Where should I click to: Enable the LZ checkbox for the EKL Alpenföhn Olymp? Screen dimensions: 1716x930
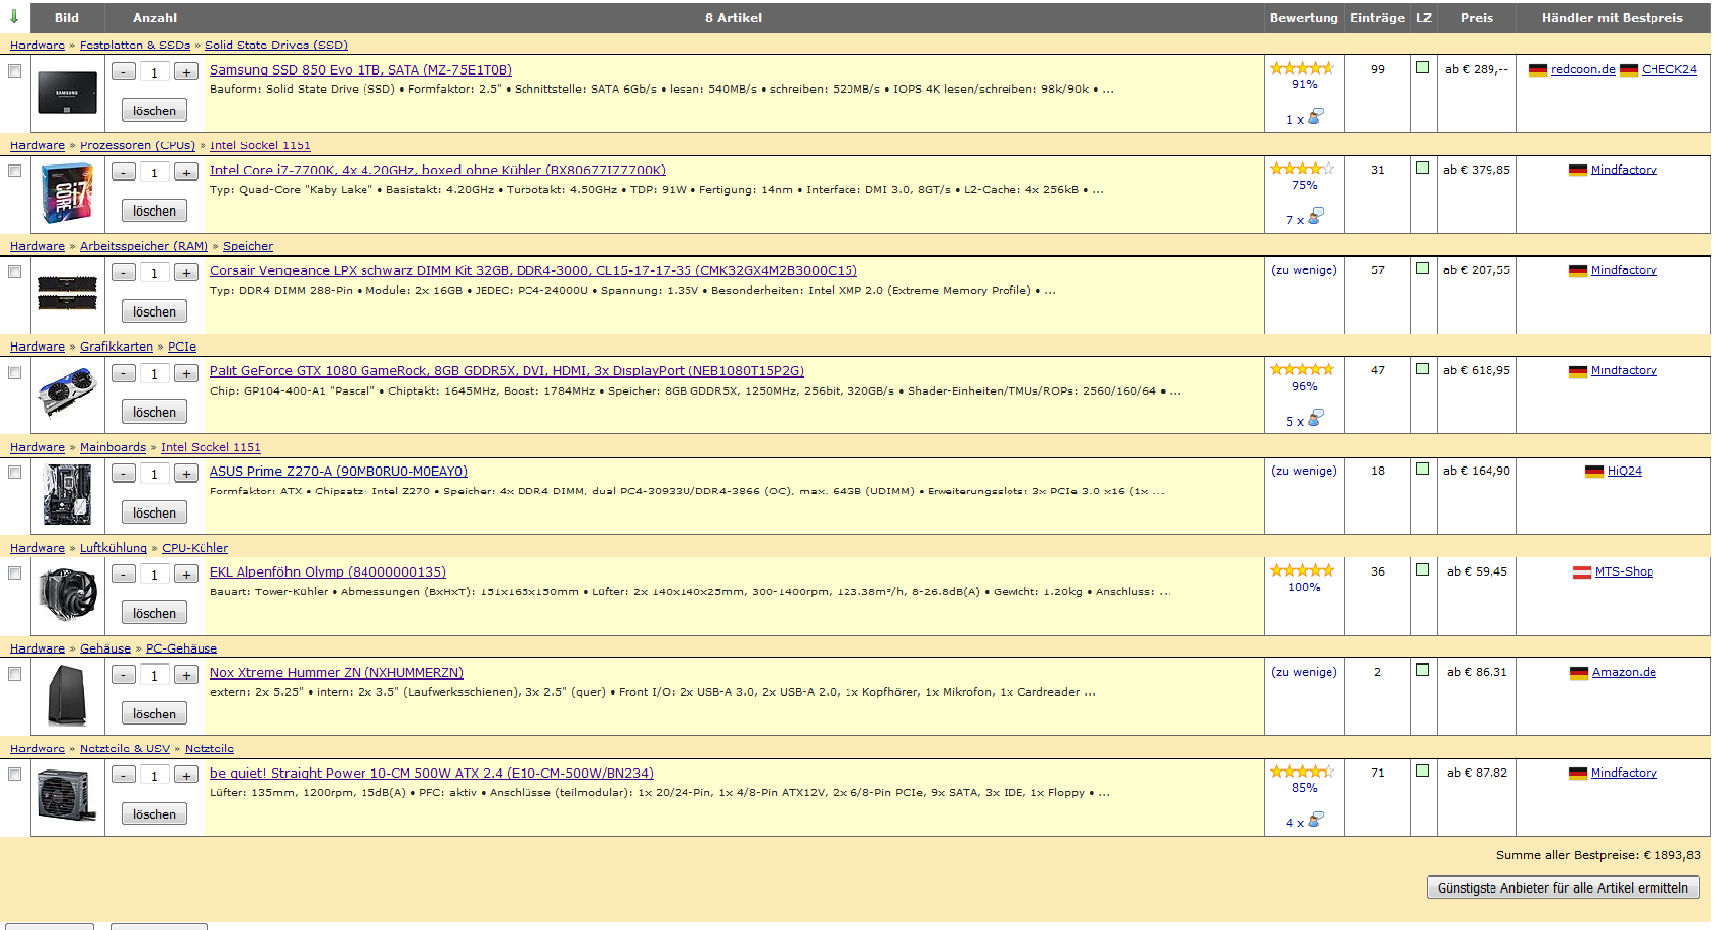[x=1422, y=570]
